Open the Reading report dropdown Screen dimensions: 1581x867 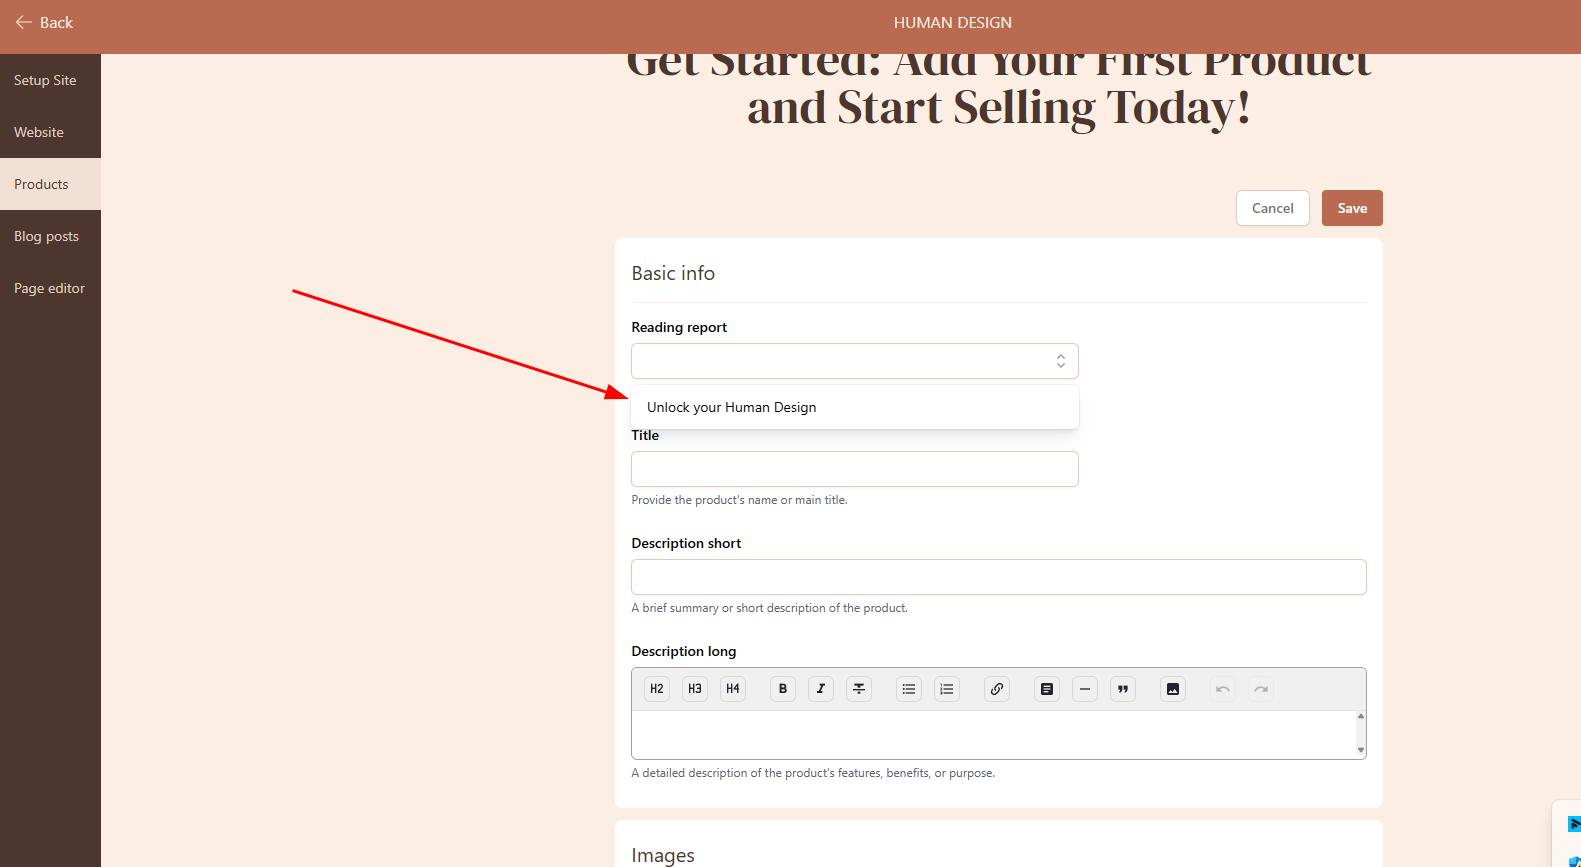[854, 361]
